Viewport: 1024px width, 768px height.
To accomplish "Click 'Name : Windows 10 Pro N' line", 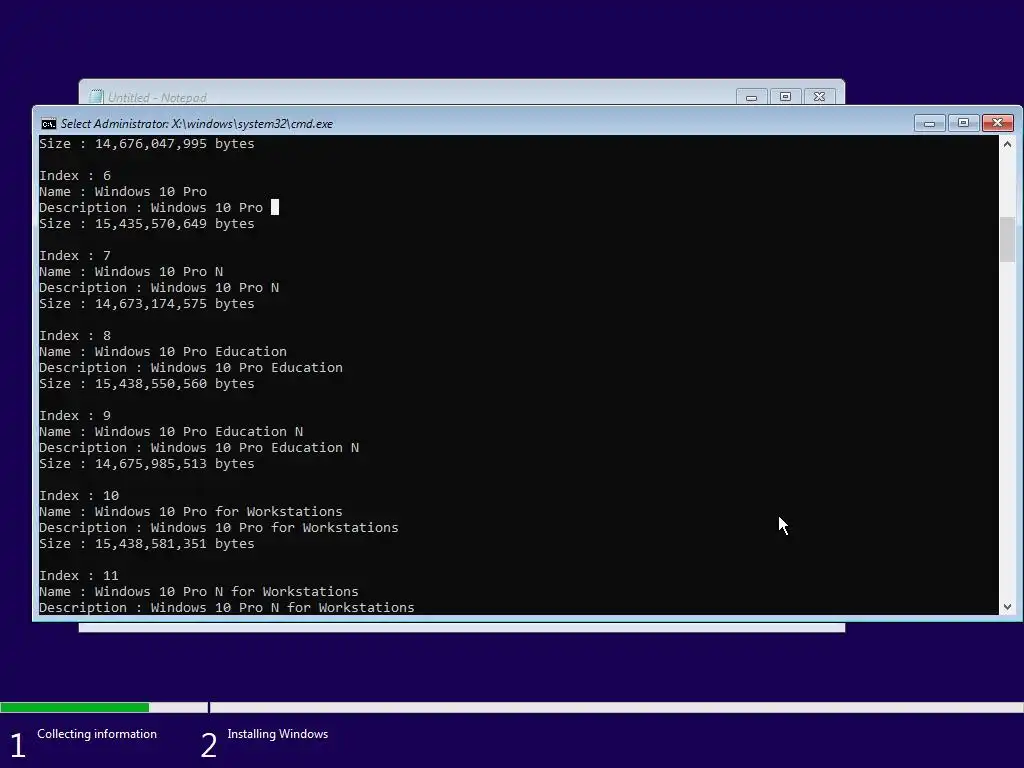I will pyautogui.click(x=131, y=272).
